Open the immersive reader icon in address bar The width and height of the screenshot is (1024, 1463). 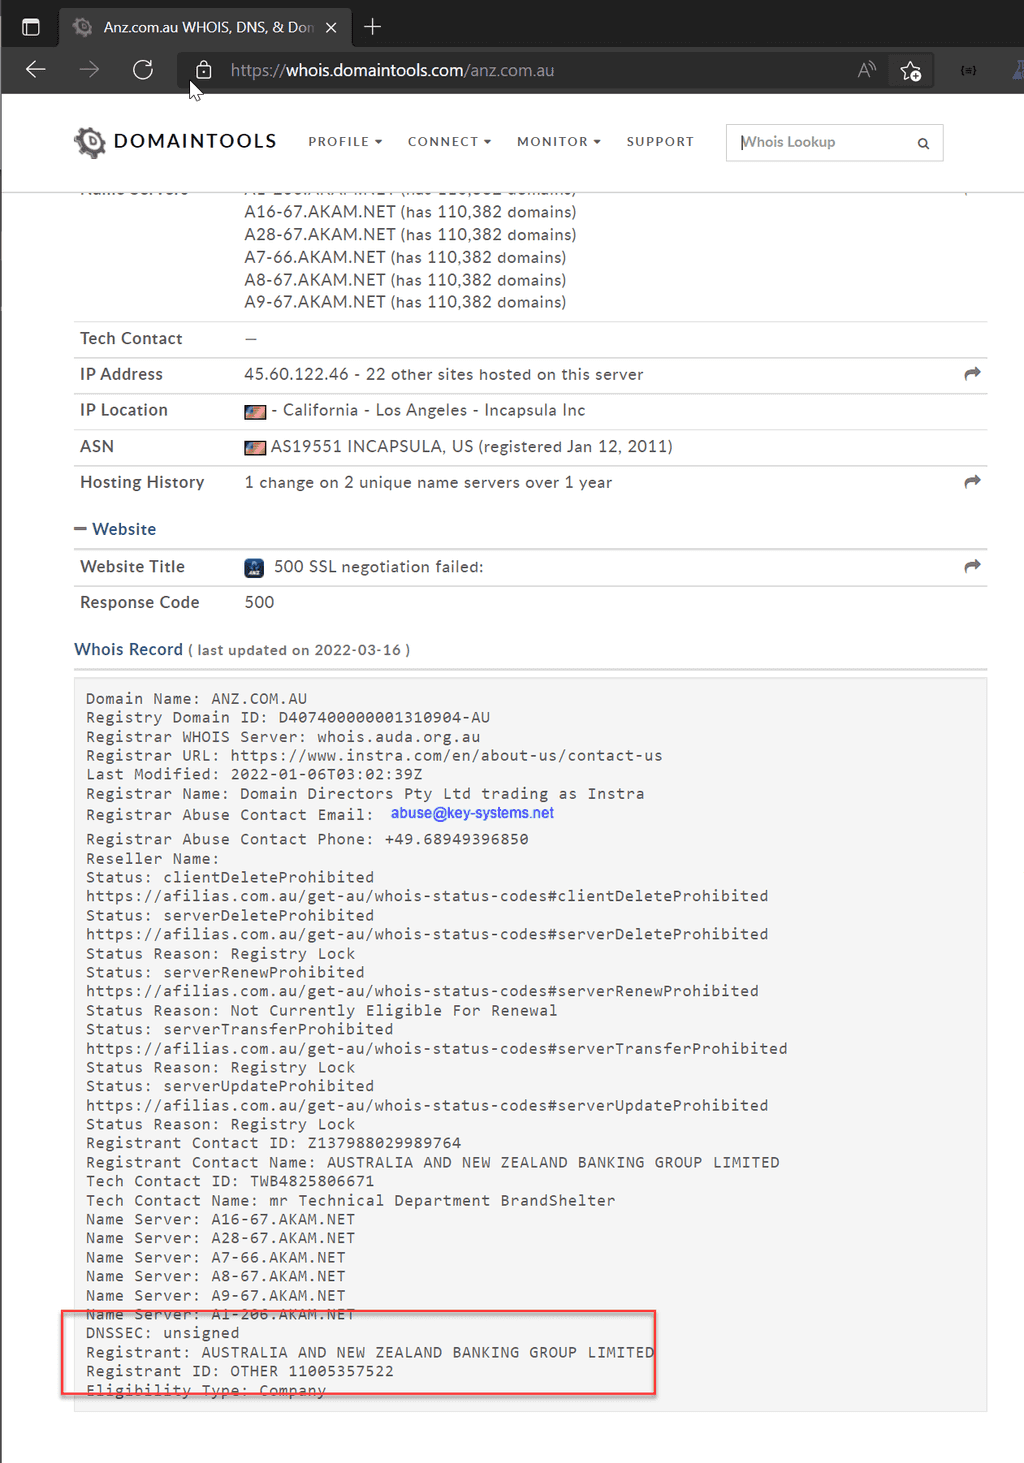pos(866,70)
